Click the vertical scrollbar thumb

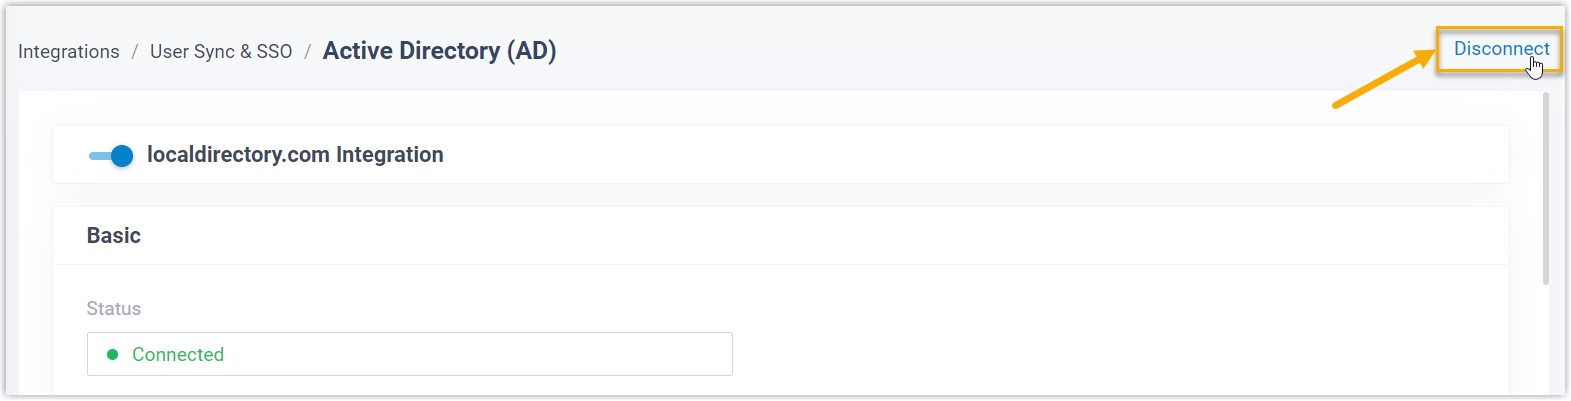tap(1546, 188)
